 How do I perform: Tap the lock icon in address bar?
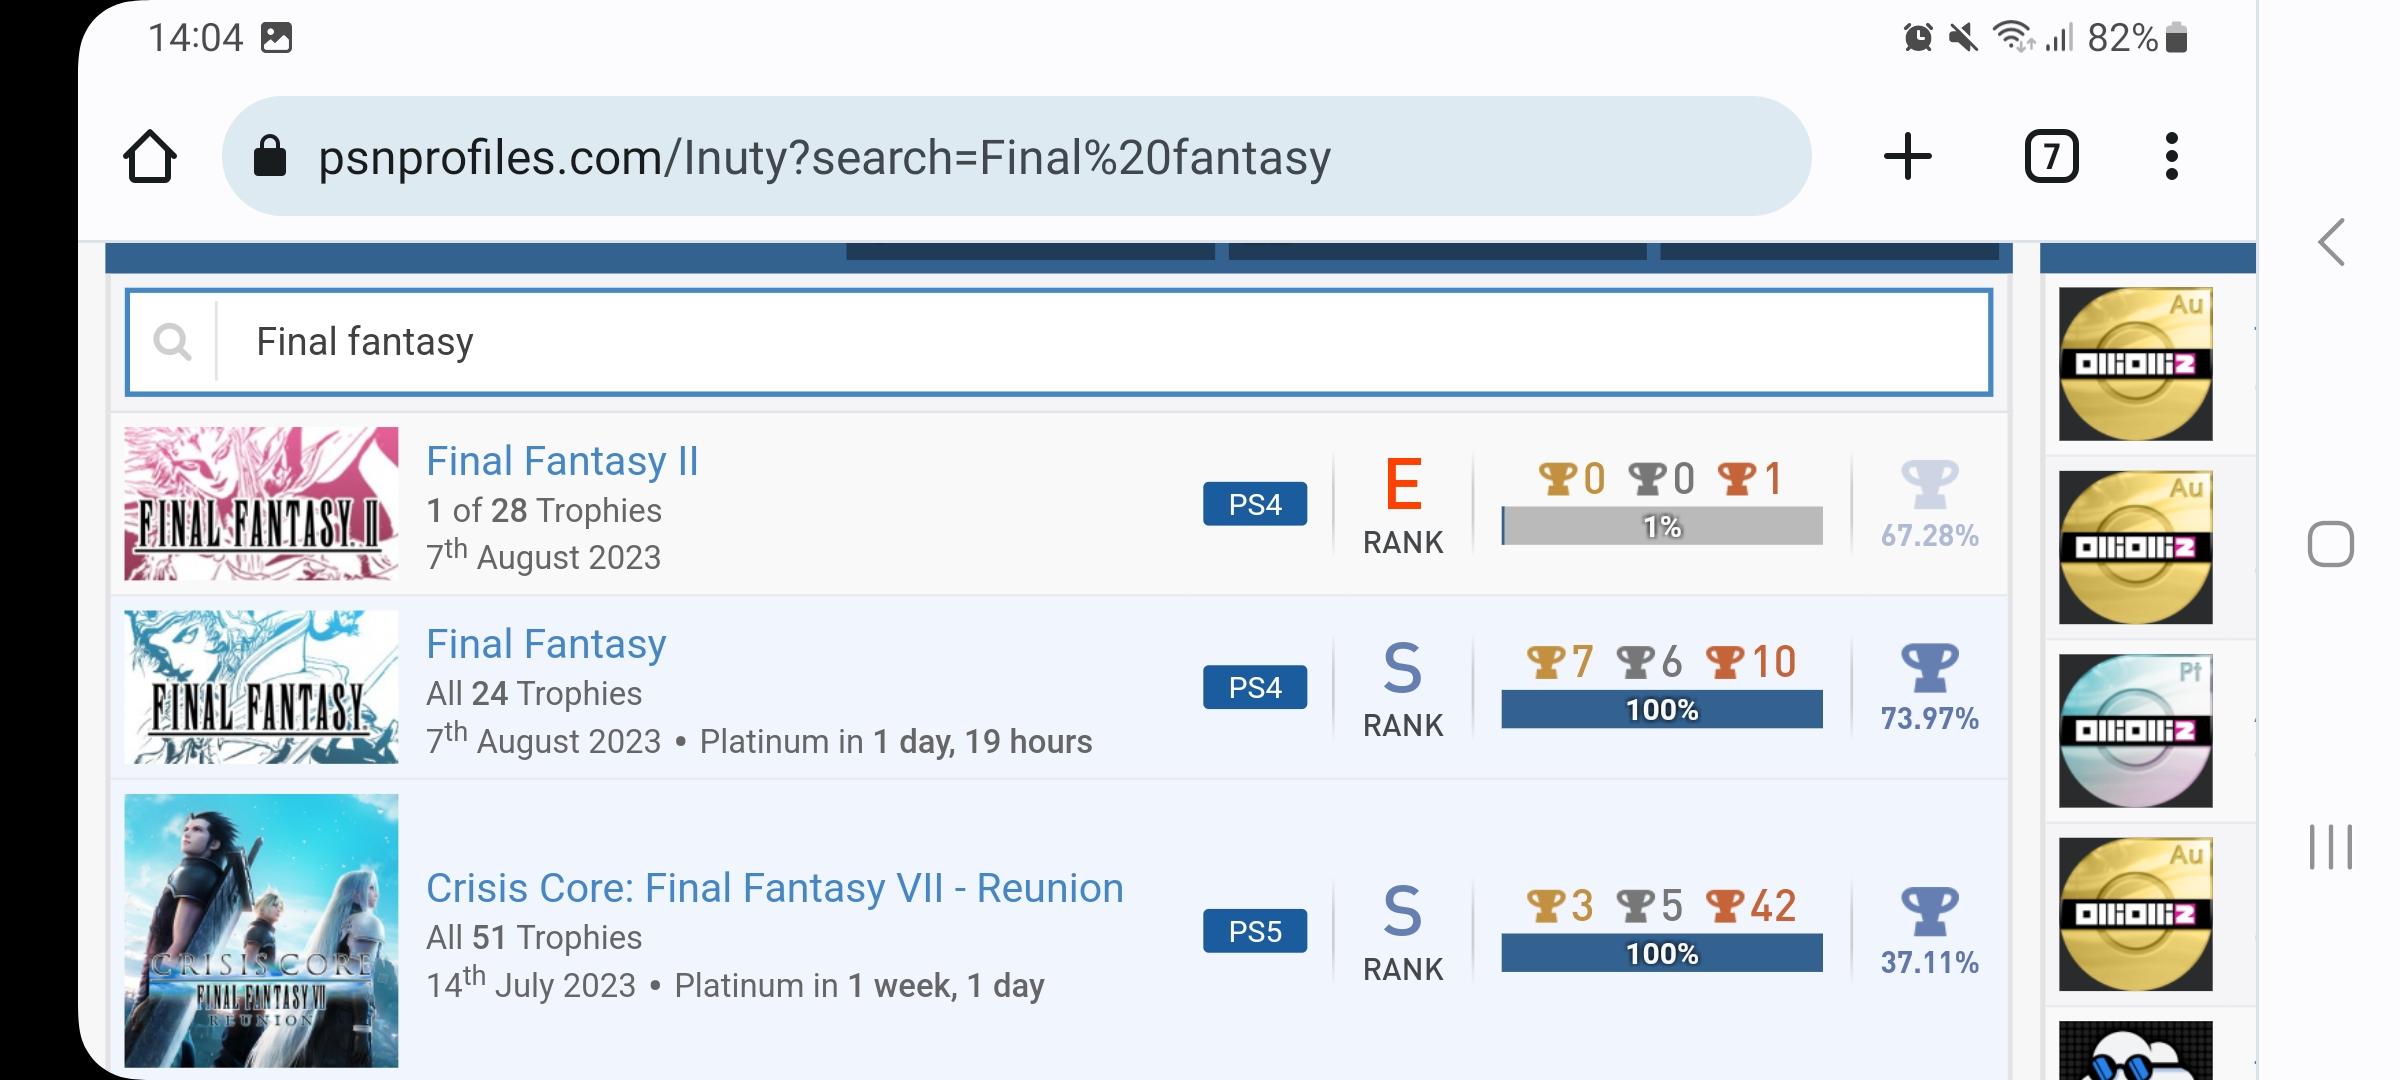click(270, 157)
